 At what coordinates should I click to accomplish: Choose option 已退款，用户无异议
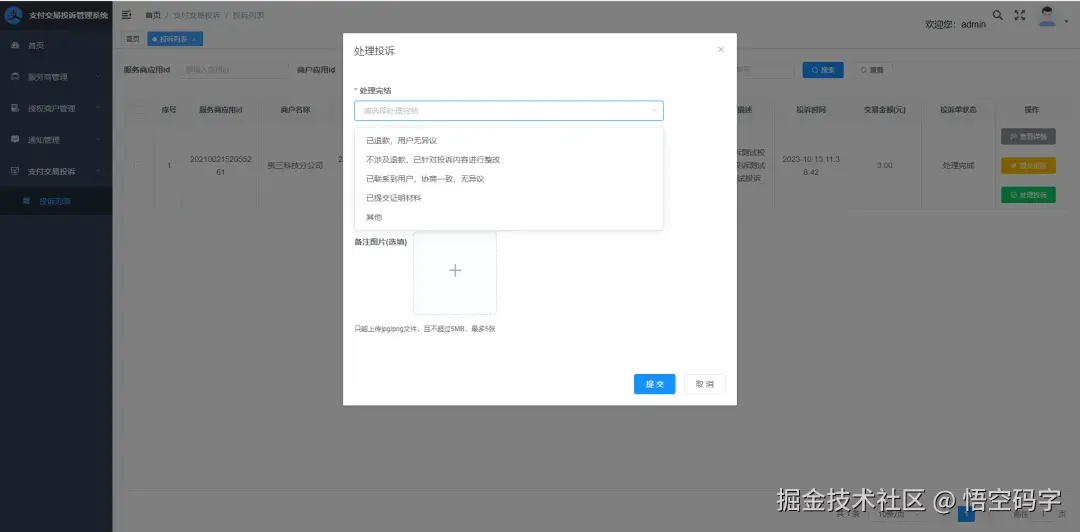click(508, 141)
